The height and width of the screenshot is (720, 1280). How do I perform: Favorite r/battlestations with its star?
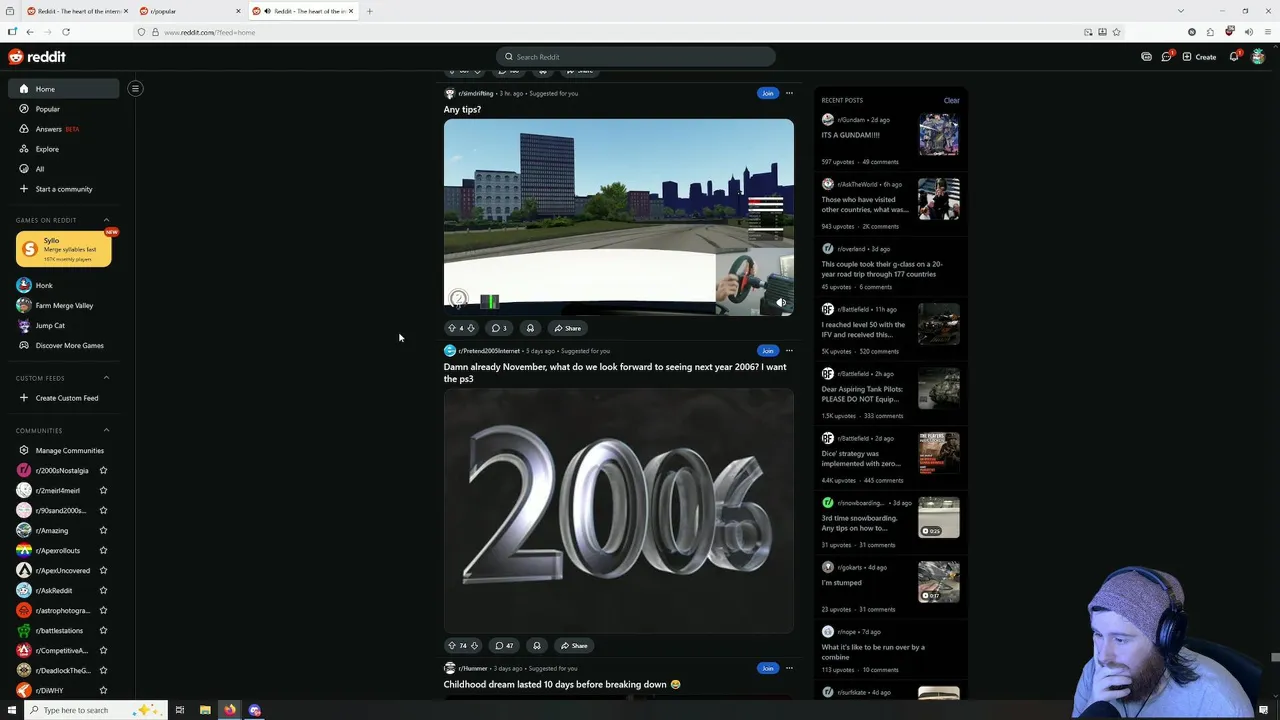pyautogui.click(x=103, y=630)
